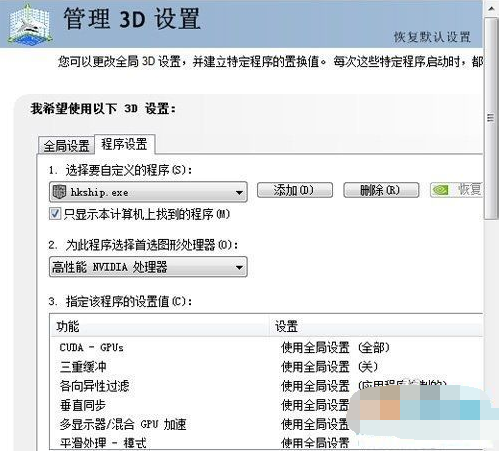Select the 垂直同步 row
This screenshot has height=451, width=499.
266,405
